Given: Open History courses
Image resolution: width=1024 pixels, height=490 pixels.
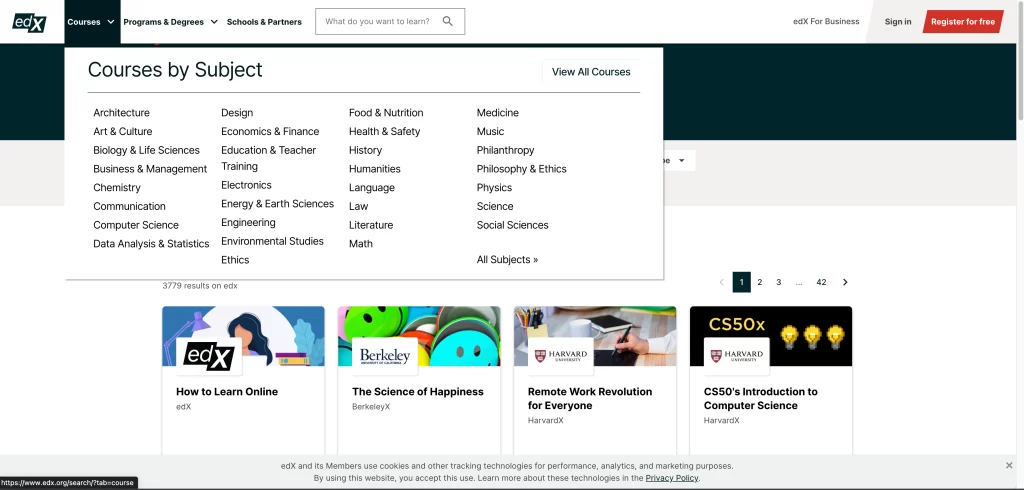Looking at the screenshot, I should [366, 150].
